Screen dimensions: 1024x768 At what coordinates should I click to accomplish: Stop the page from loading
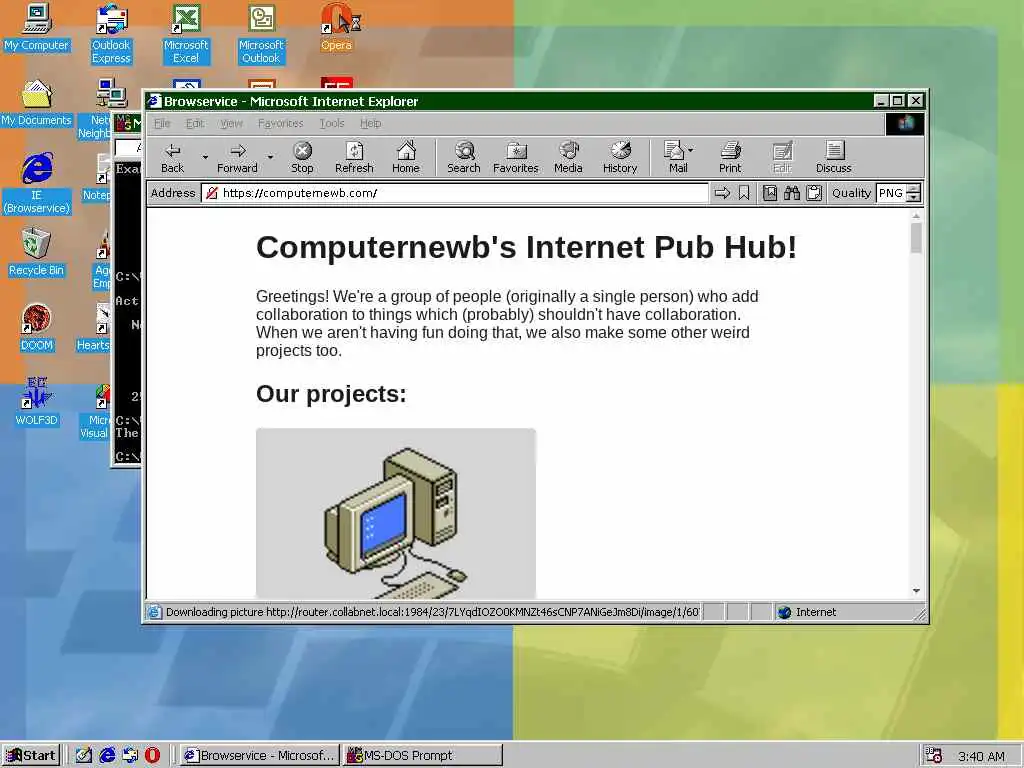[302, 158]
